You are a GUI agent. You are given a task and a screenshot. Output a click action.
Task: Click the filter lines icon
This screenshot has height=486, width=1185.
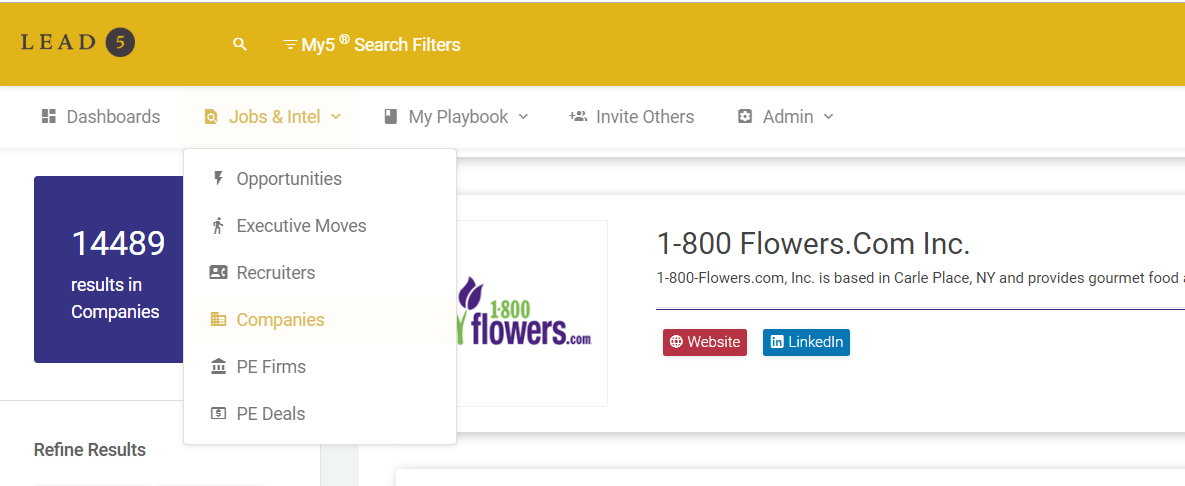coord(289,45)
